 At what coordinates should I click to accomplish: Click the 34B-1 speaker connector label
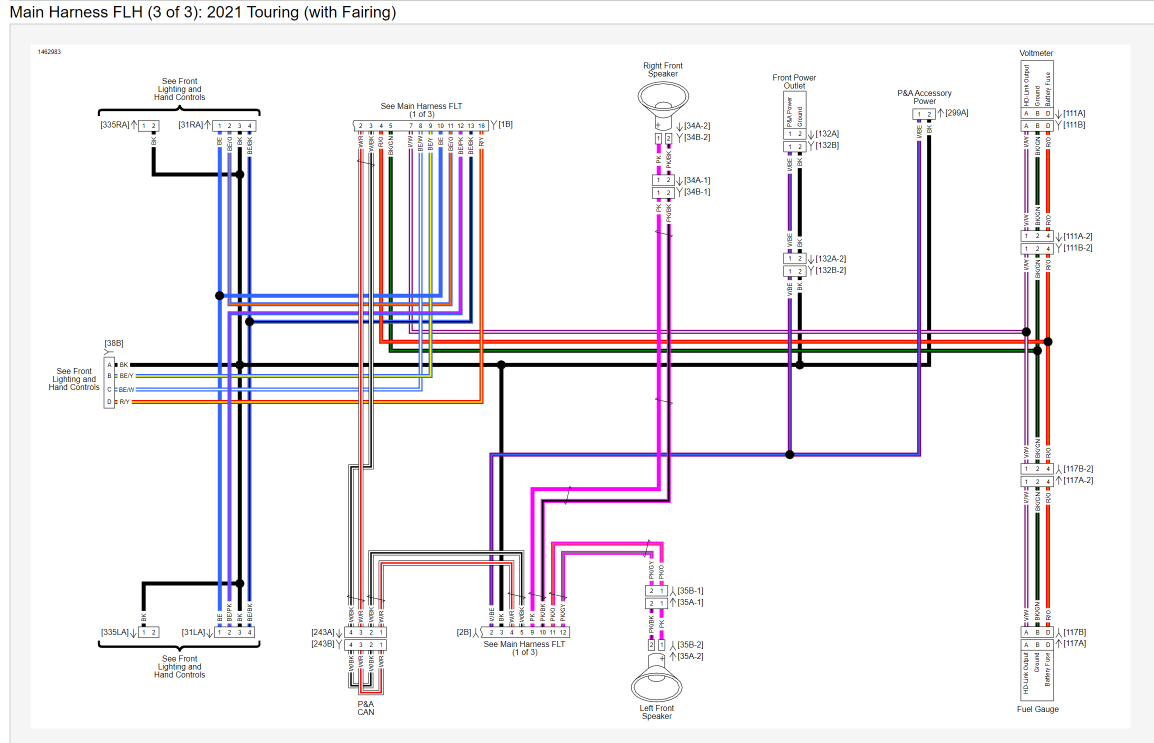[x=697, y=192]
